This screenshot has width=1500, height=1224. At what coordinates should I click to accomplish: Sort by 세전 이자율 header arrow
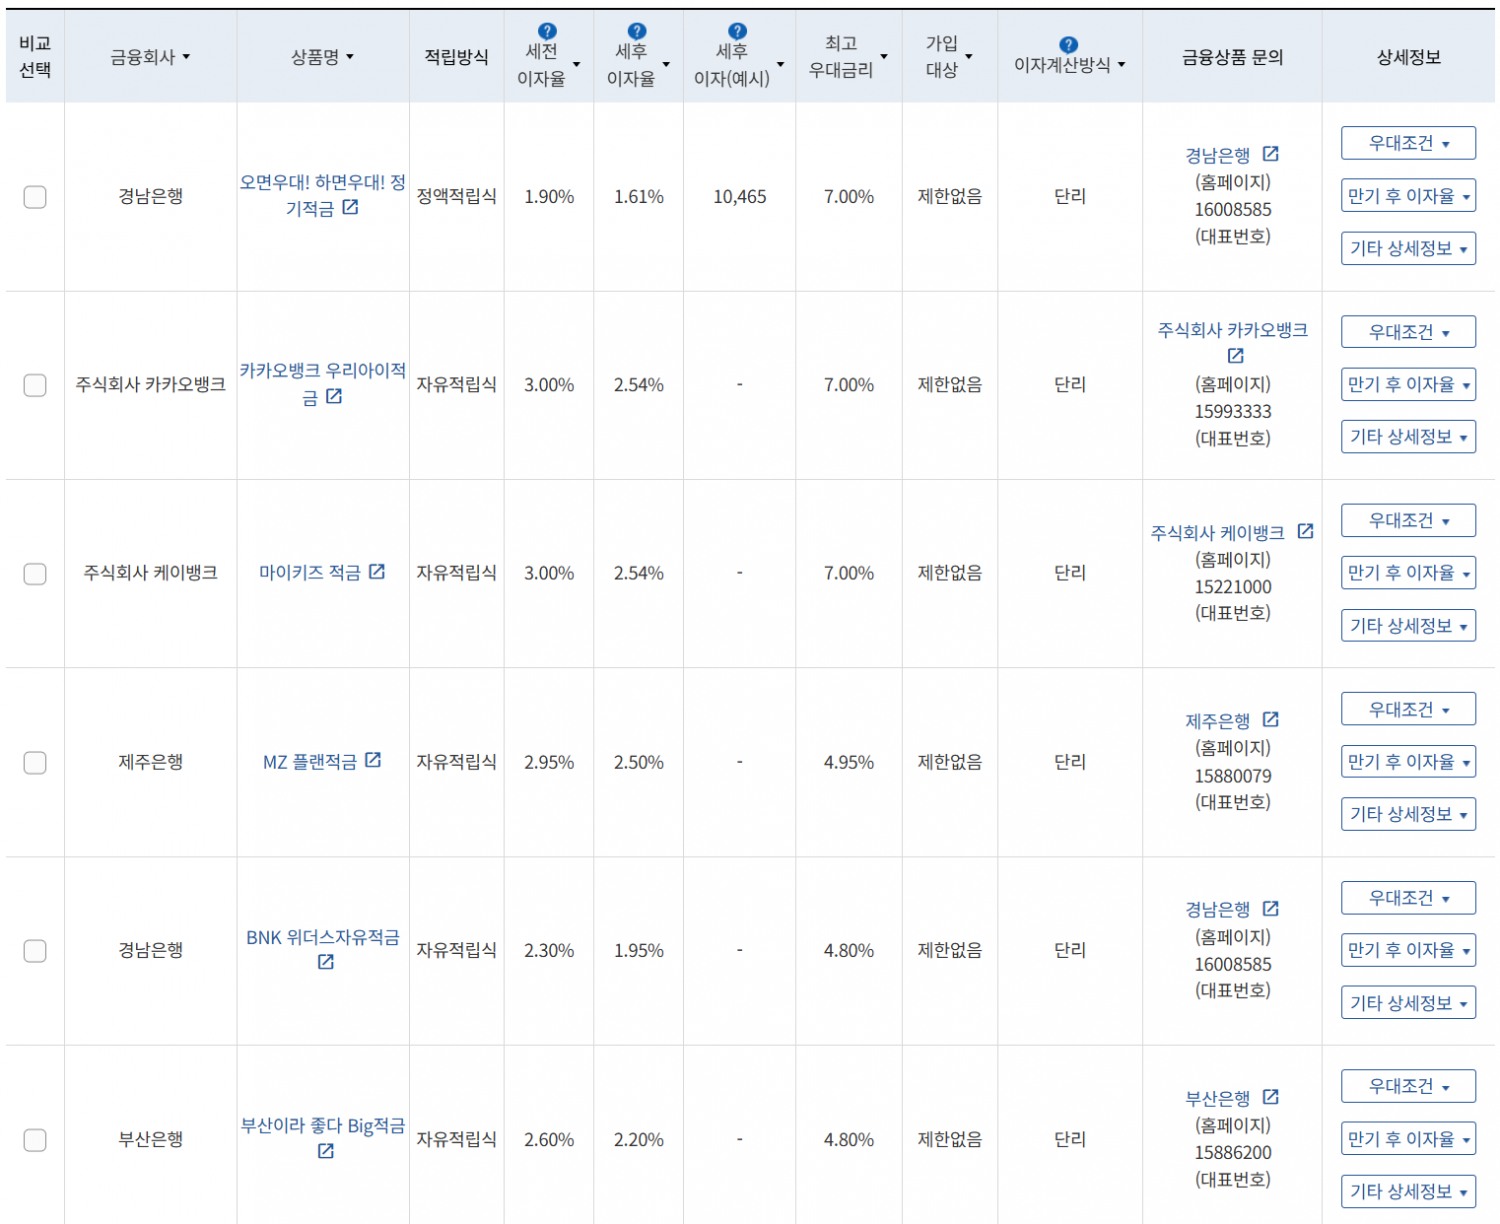coord(576,65)
